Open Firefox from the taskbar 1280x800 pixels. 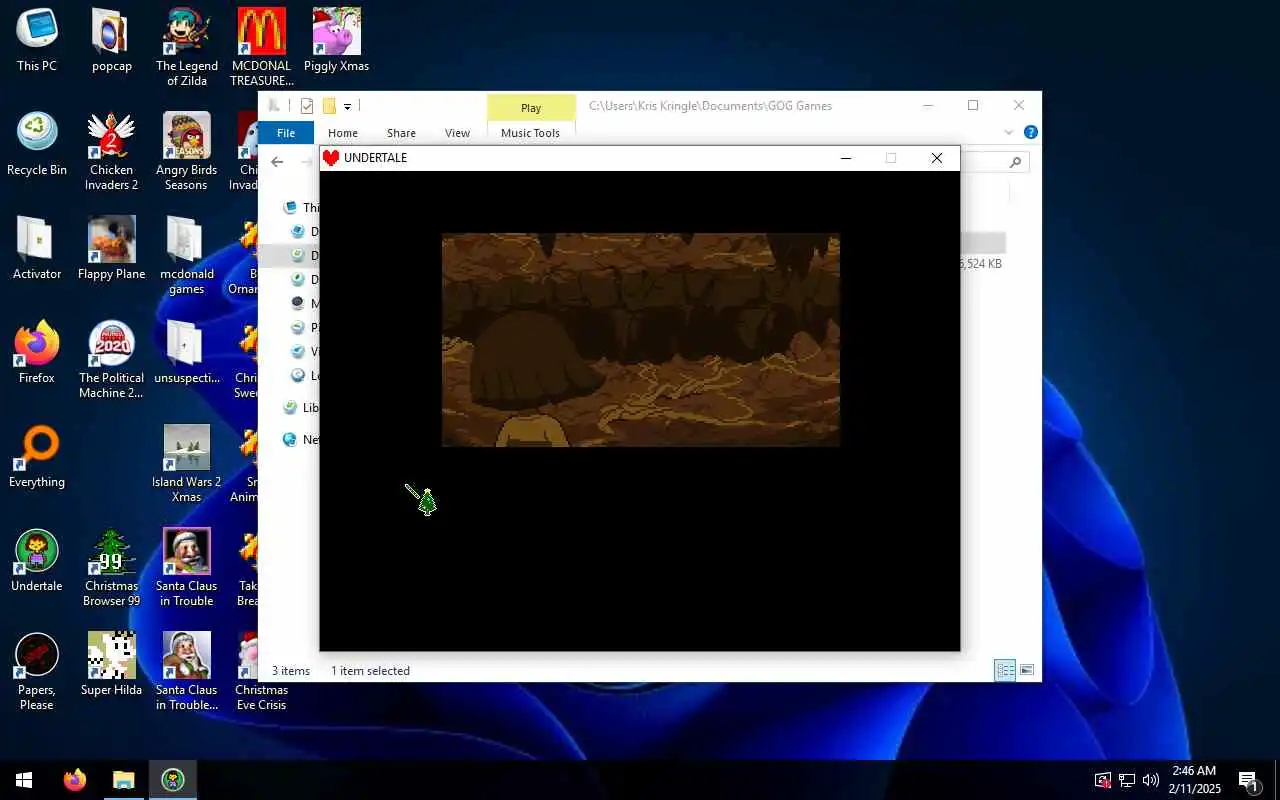coord(75,780)
